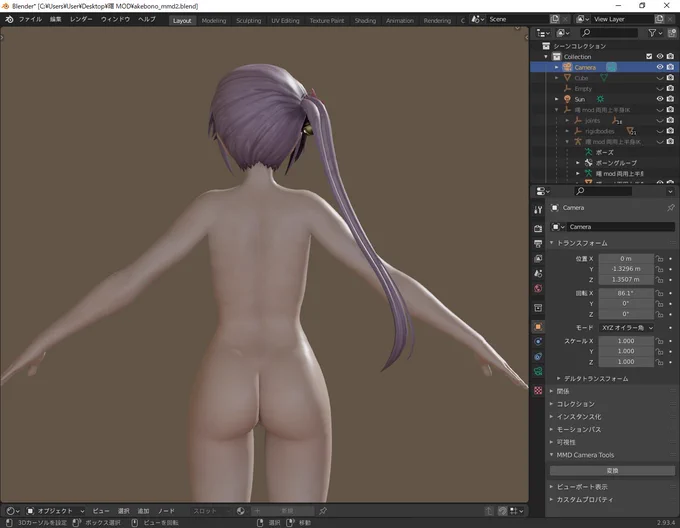Click the 新規 material button
Image resolution: width=680 pixels, height=528 pixels.
point(283,511)
